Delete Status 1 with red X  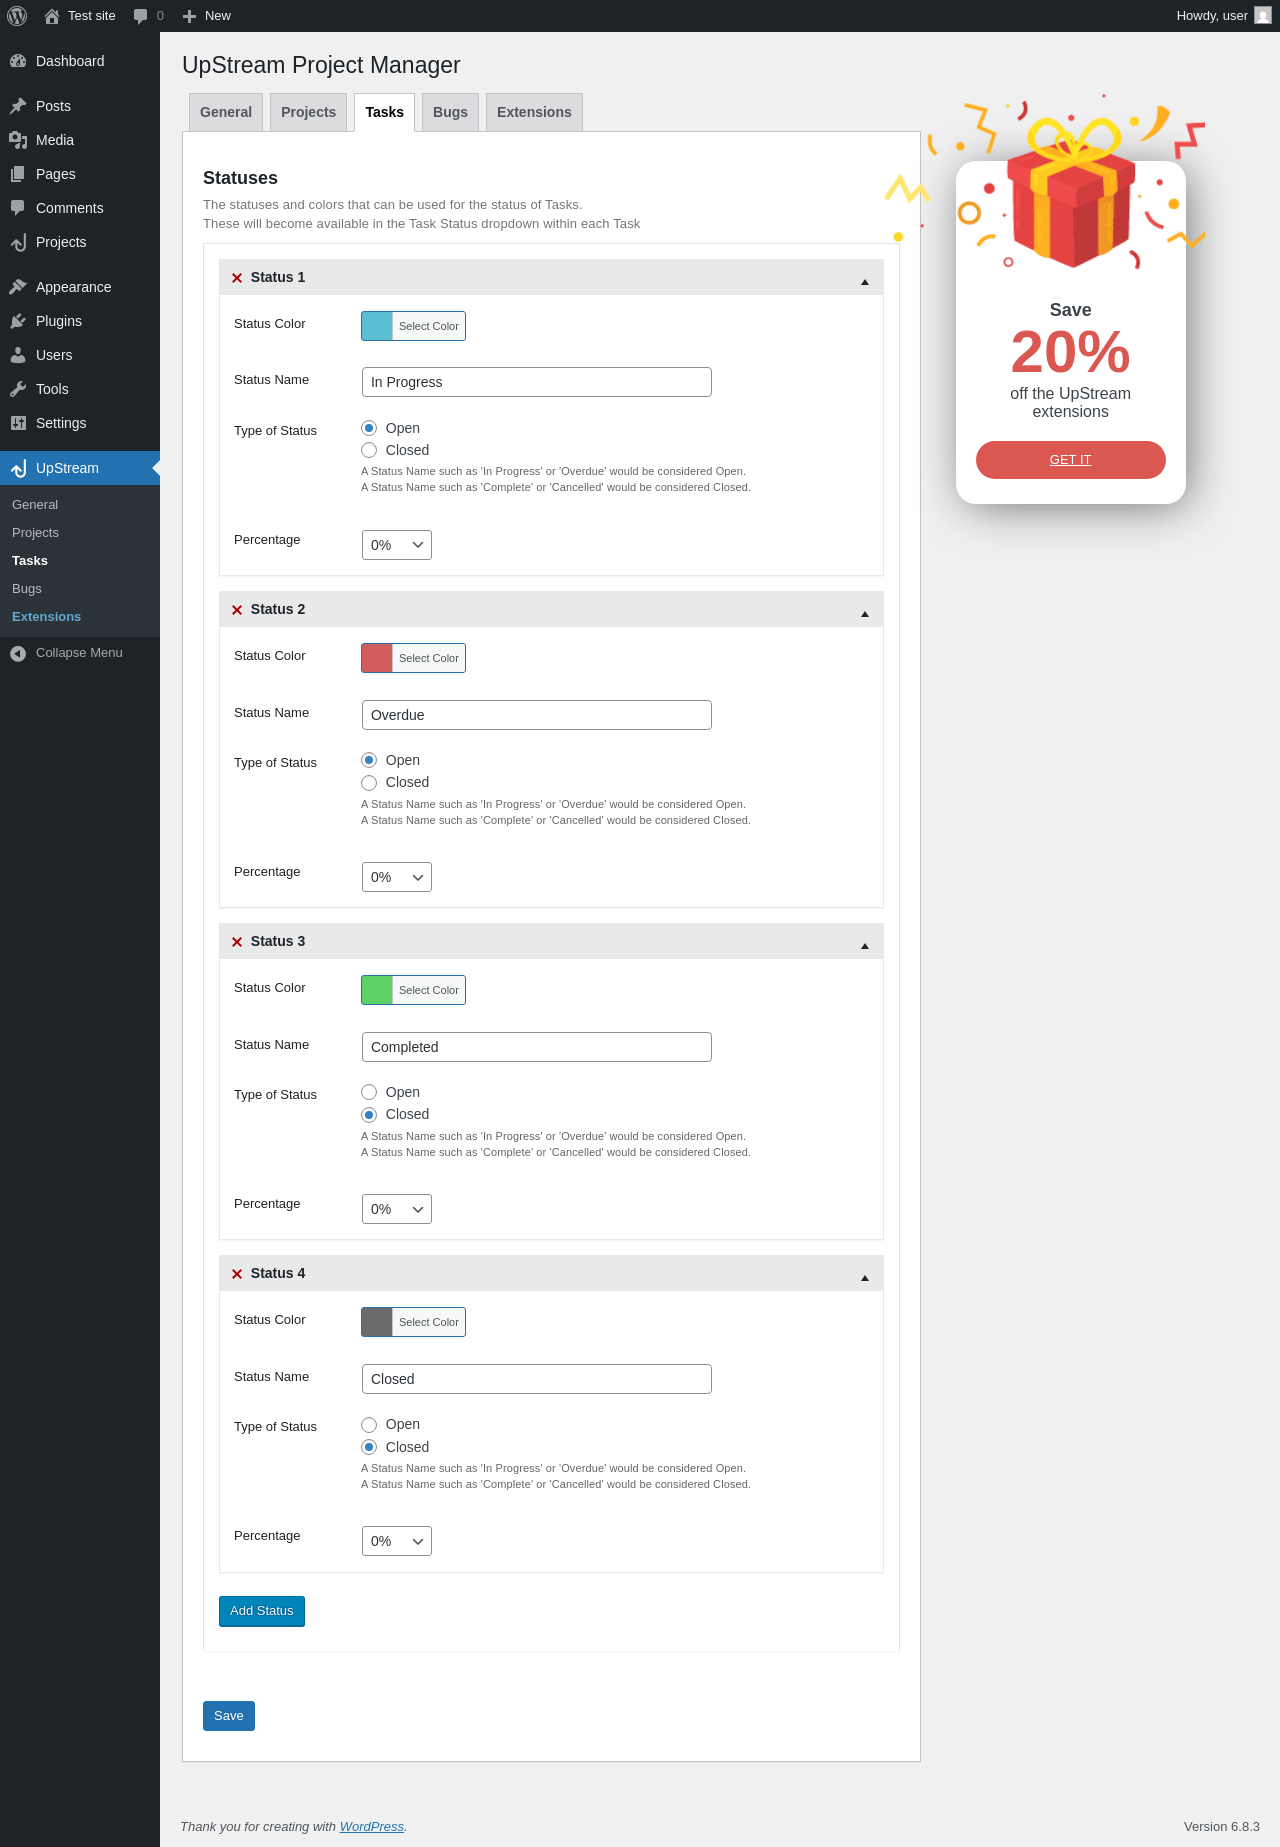click(x=237, y=278)
